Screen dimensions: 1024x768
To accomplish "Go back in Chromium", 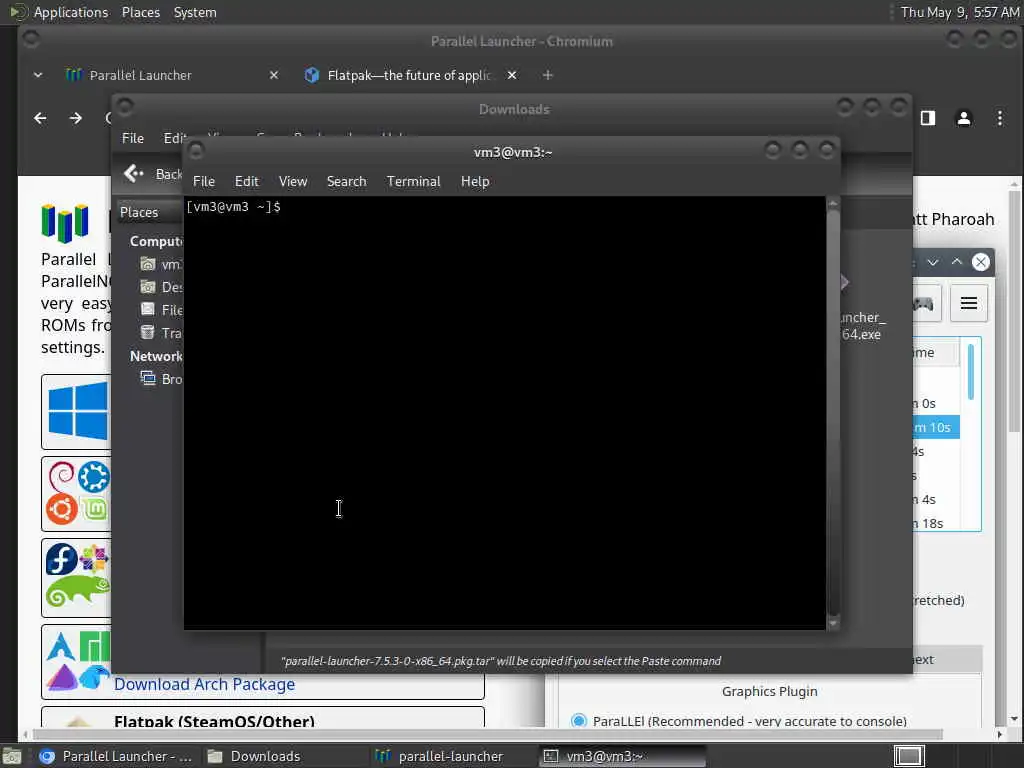I will point(40,118).
